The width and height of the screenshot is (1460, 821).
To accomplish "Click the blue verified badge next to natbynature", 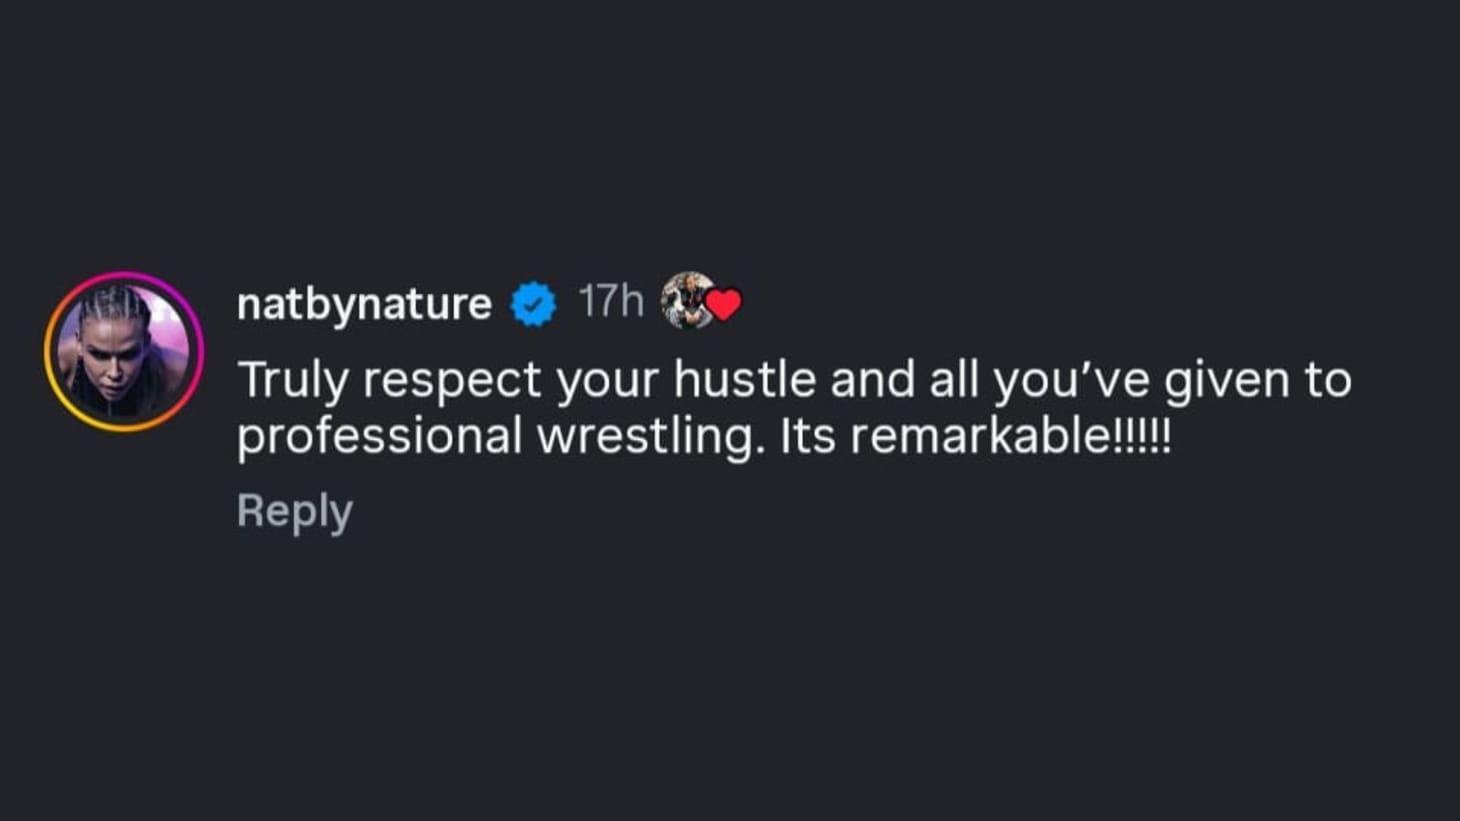I will click(532, 301).
